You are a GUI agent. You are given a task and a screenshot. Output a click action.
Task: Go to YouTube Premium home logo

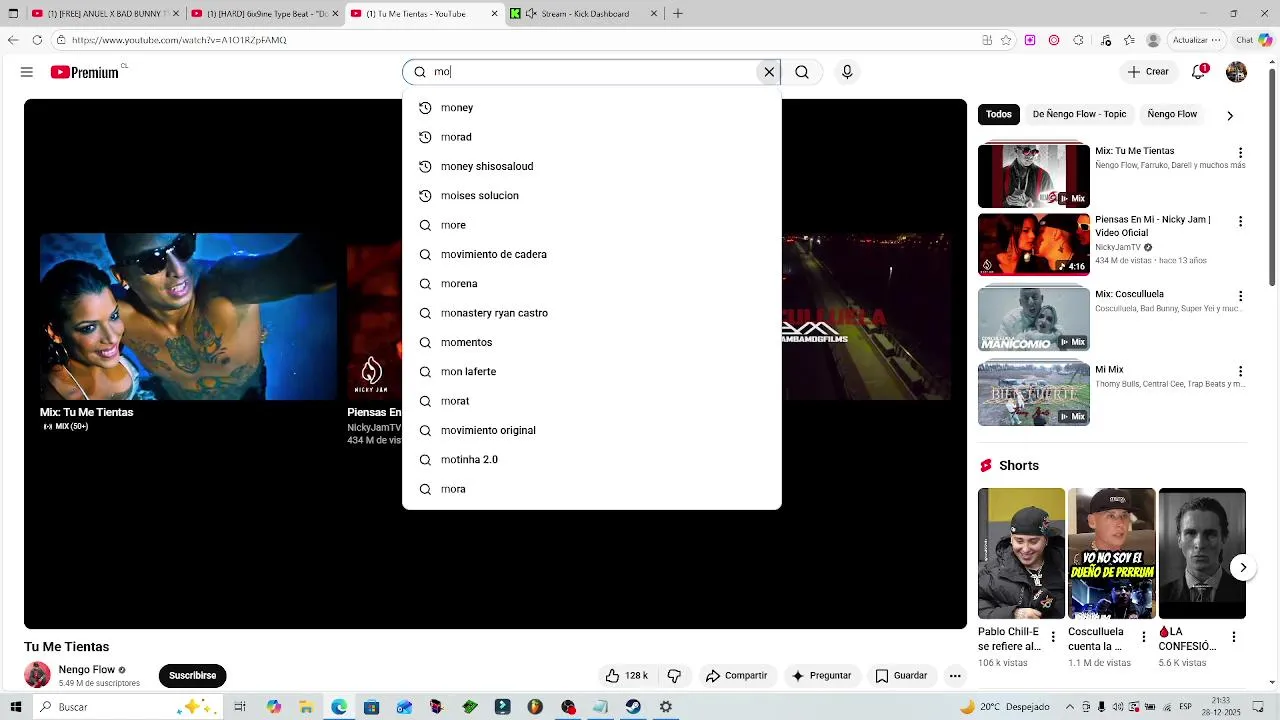point(85,72)
